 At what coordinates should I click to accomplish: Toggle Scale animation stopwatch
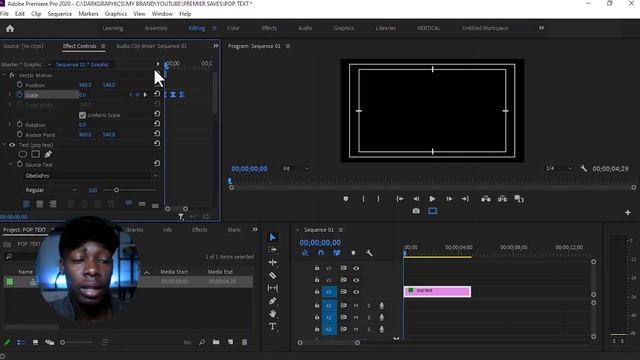tap(20, 94)
